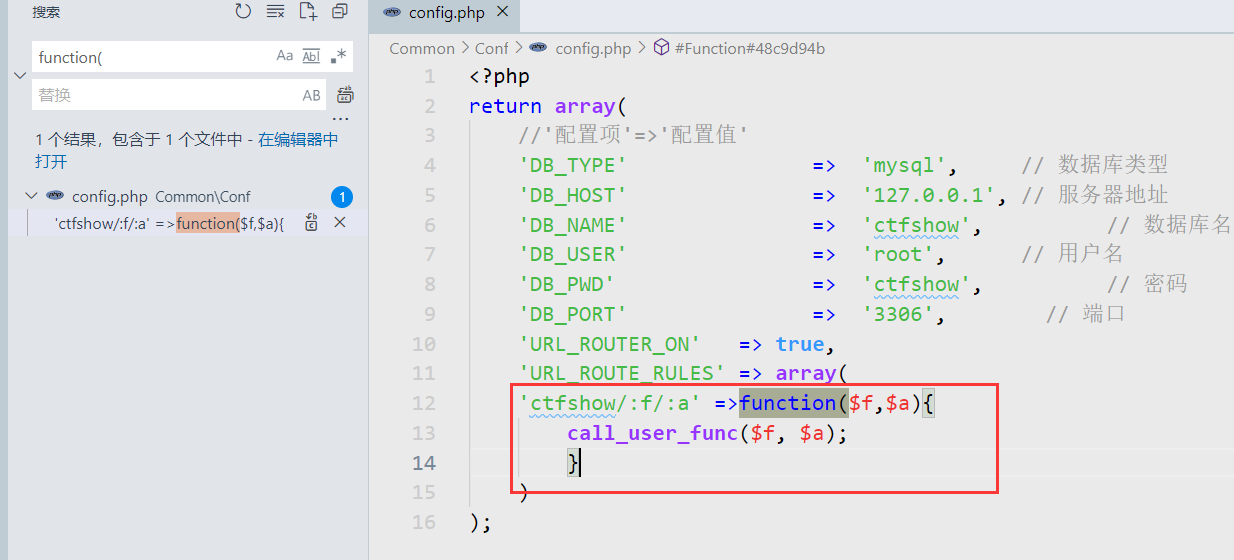Open the ctfshow/:f/:a match result
The height and width of the screenshot is (560, 1234).
coord(170,223)
